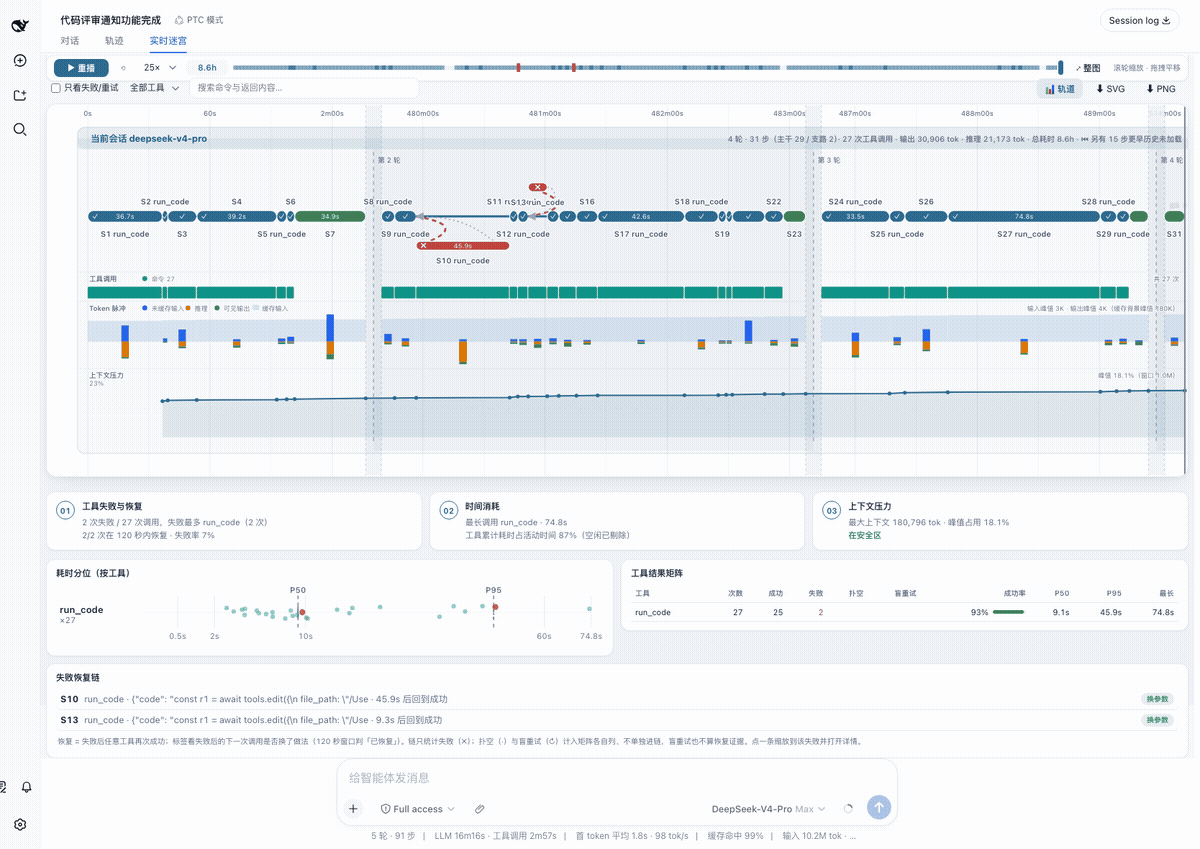Click first red failure marker on scrubber
Image resolution: width=1200 pixels, height=849 pixels.
click(x=518, y=68)
